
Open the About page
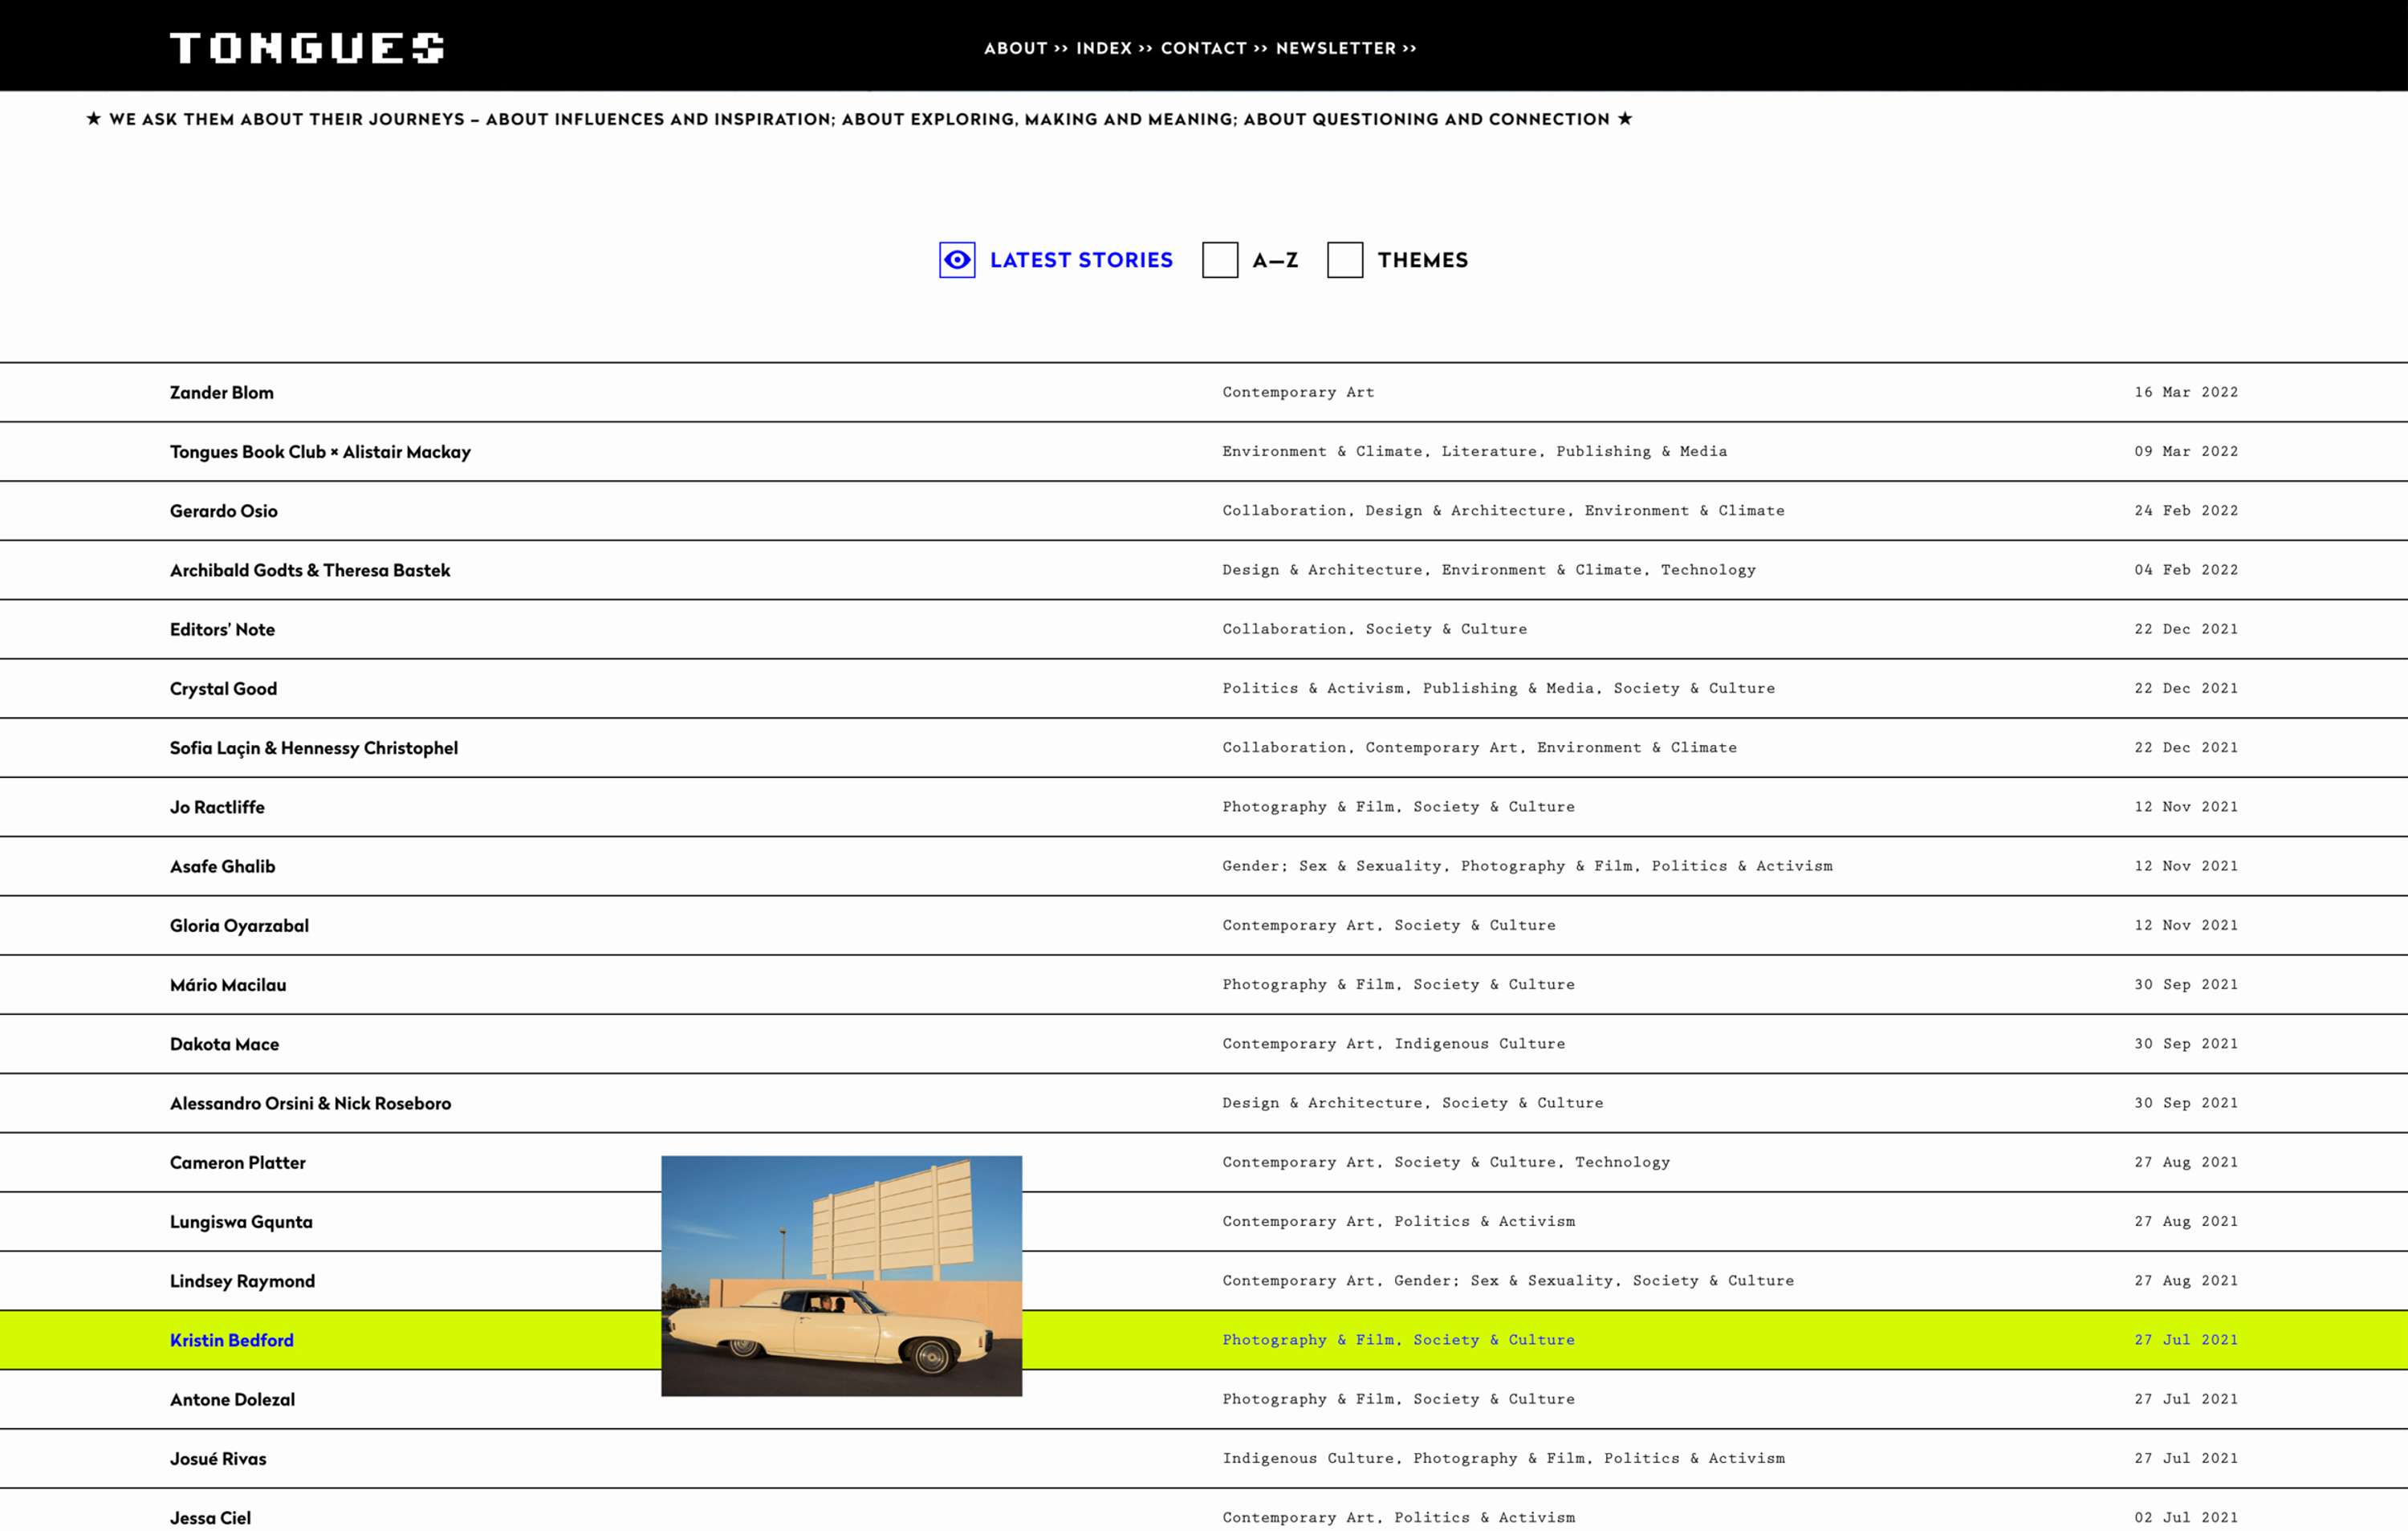pyautogui.click(x=1015, y=48)
